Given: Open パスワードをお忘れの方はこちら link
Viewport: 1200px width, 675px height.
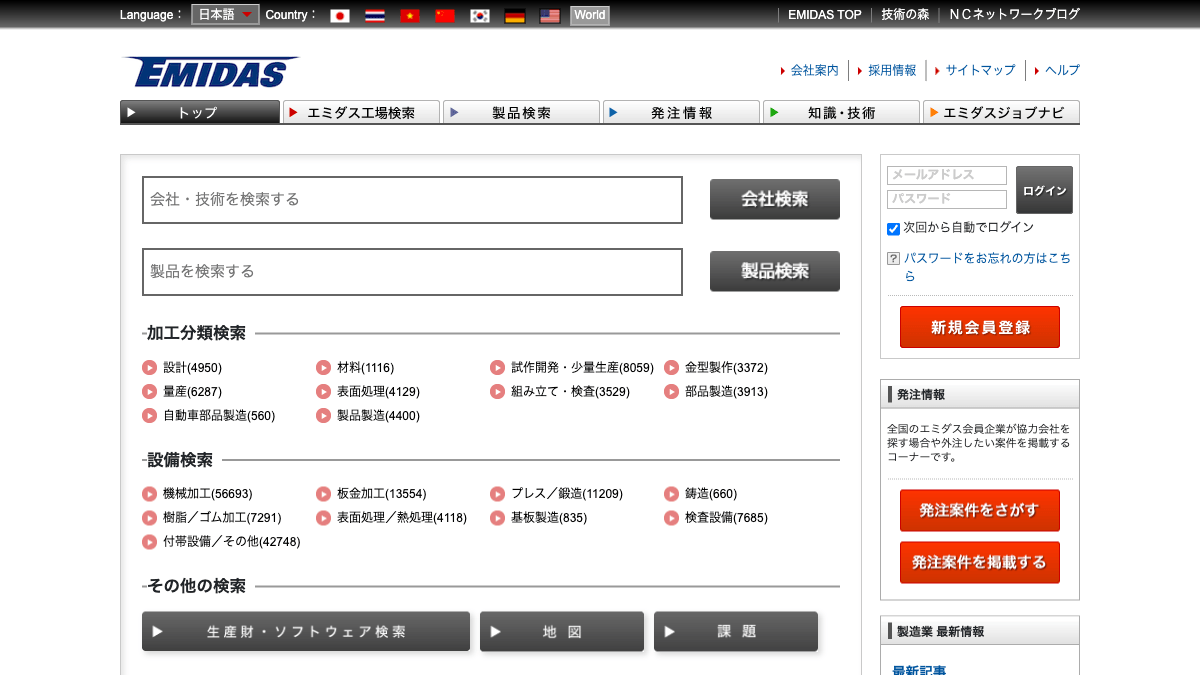Looking at the screenshot, I should (x=987, y=267).
